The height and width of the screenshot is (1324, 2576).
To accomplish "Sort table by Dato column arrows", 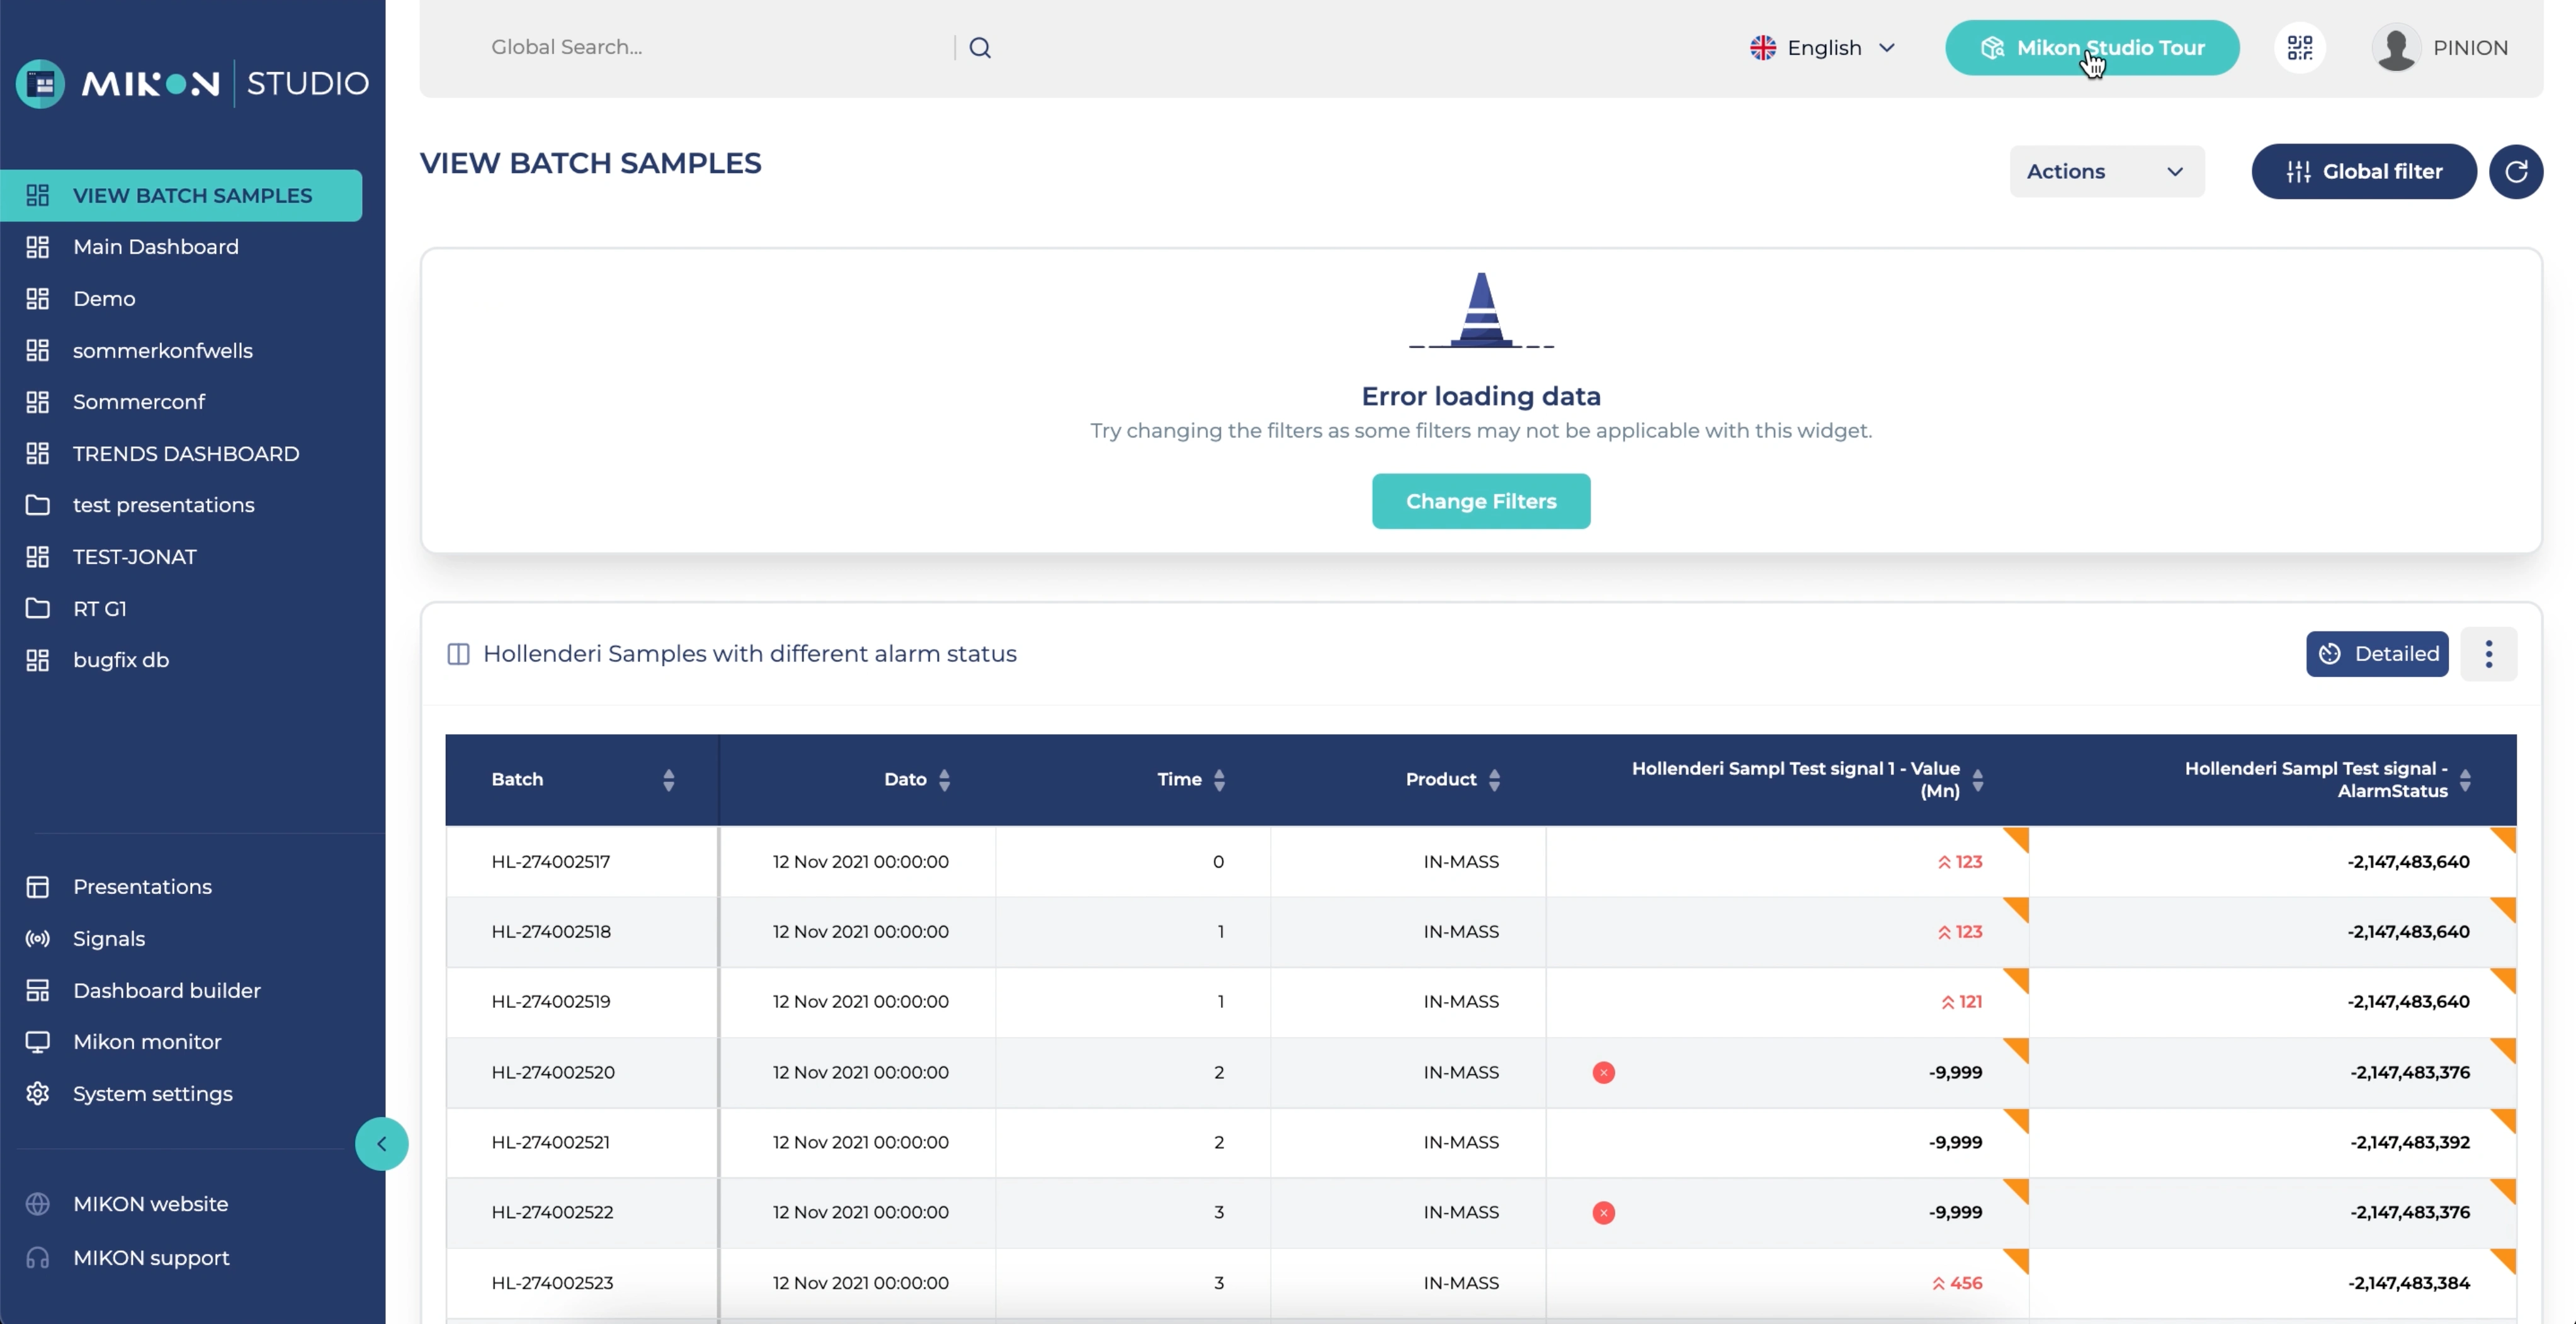I will coord(944,780).
